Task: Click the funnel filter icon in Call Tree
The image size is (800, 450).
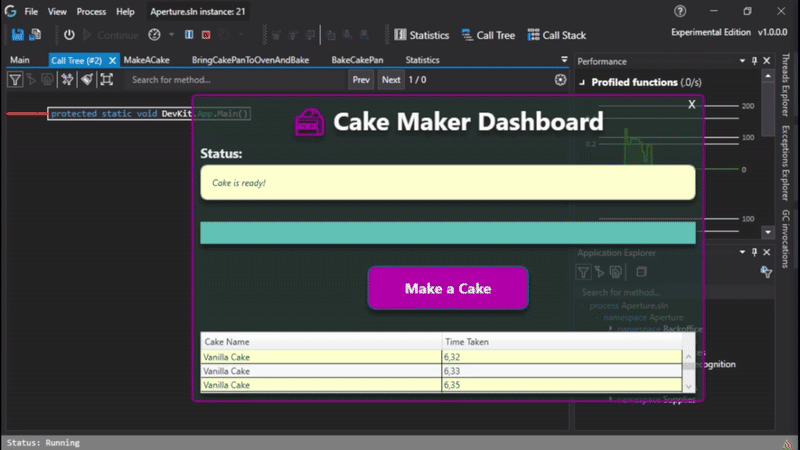Action: [16, 79]
